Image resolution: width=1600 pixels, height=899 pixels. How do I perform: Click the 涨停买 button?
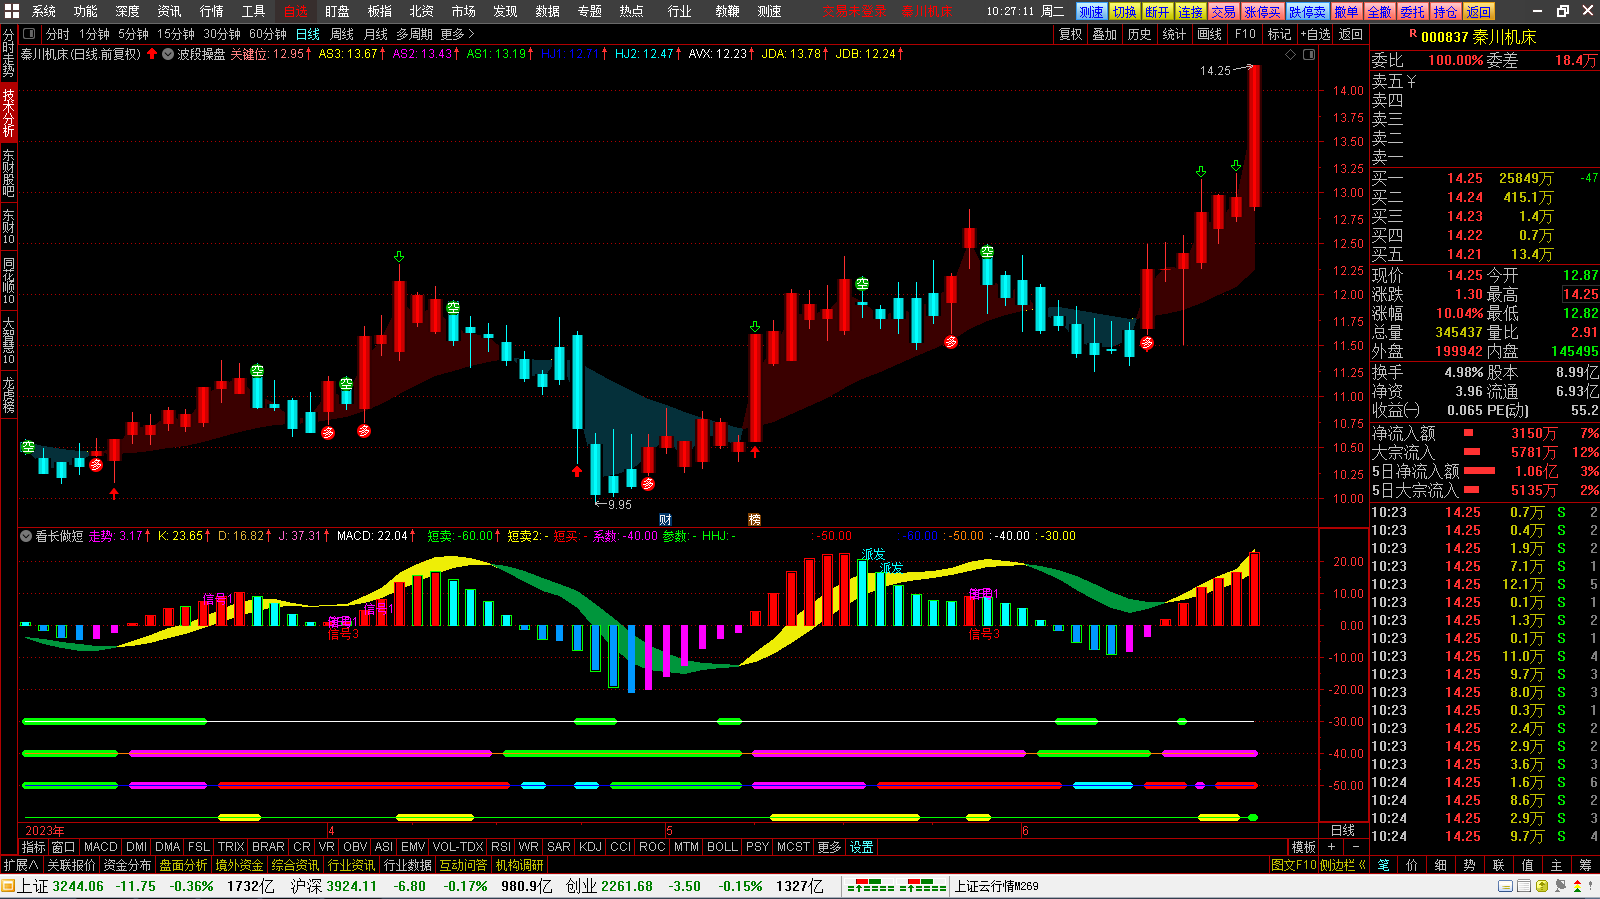point(1263,12)
